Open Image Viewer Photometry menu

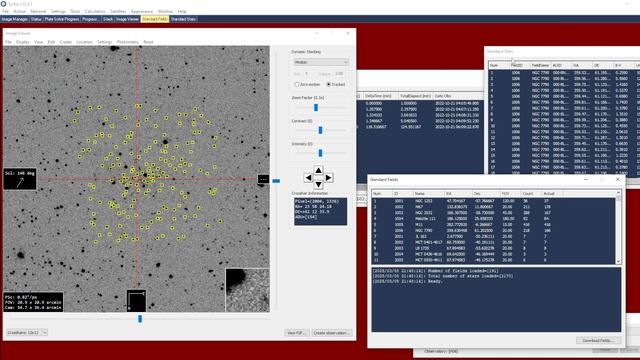coord(127,42)
